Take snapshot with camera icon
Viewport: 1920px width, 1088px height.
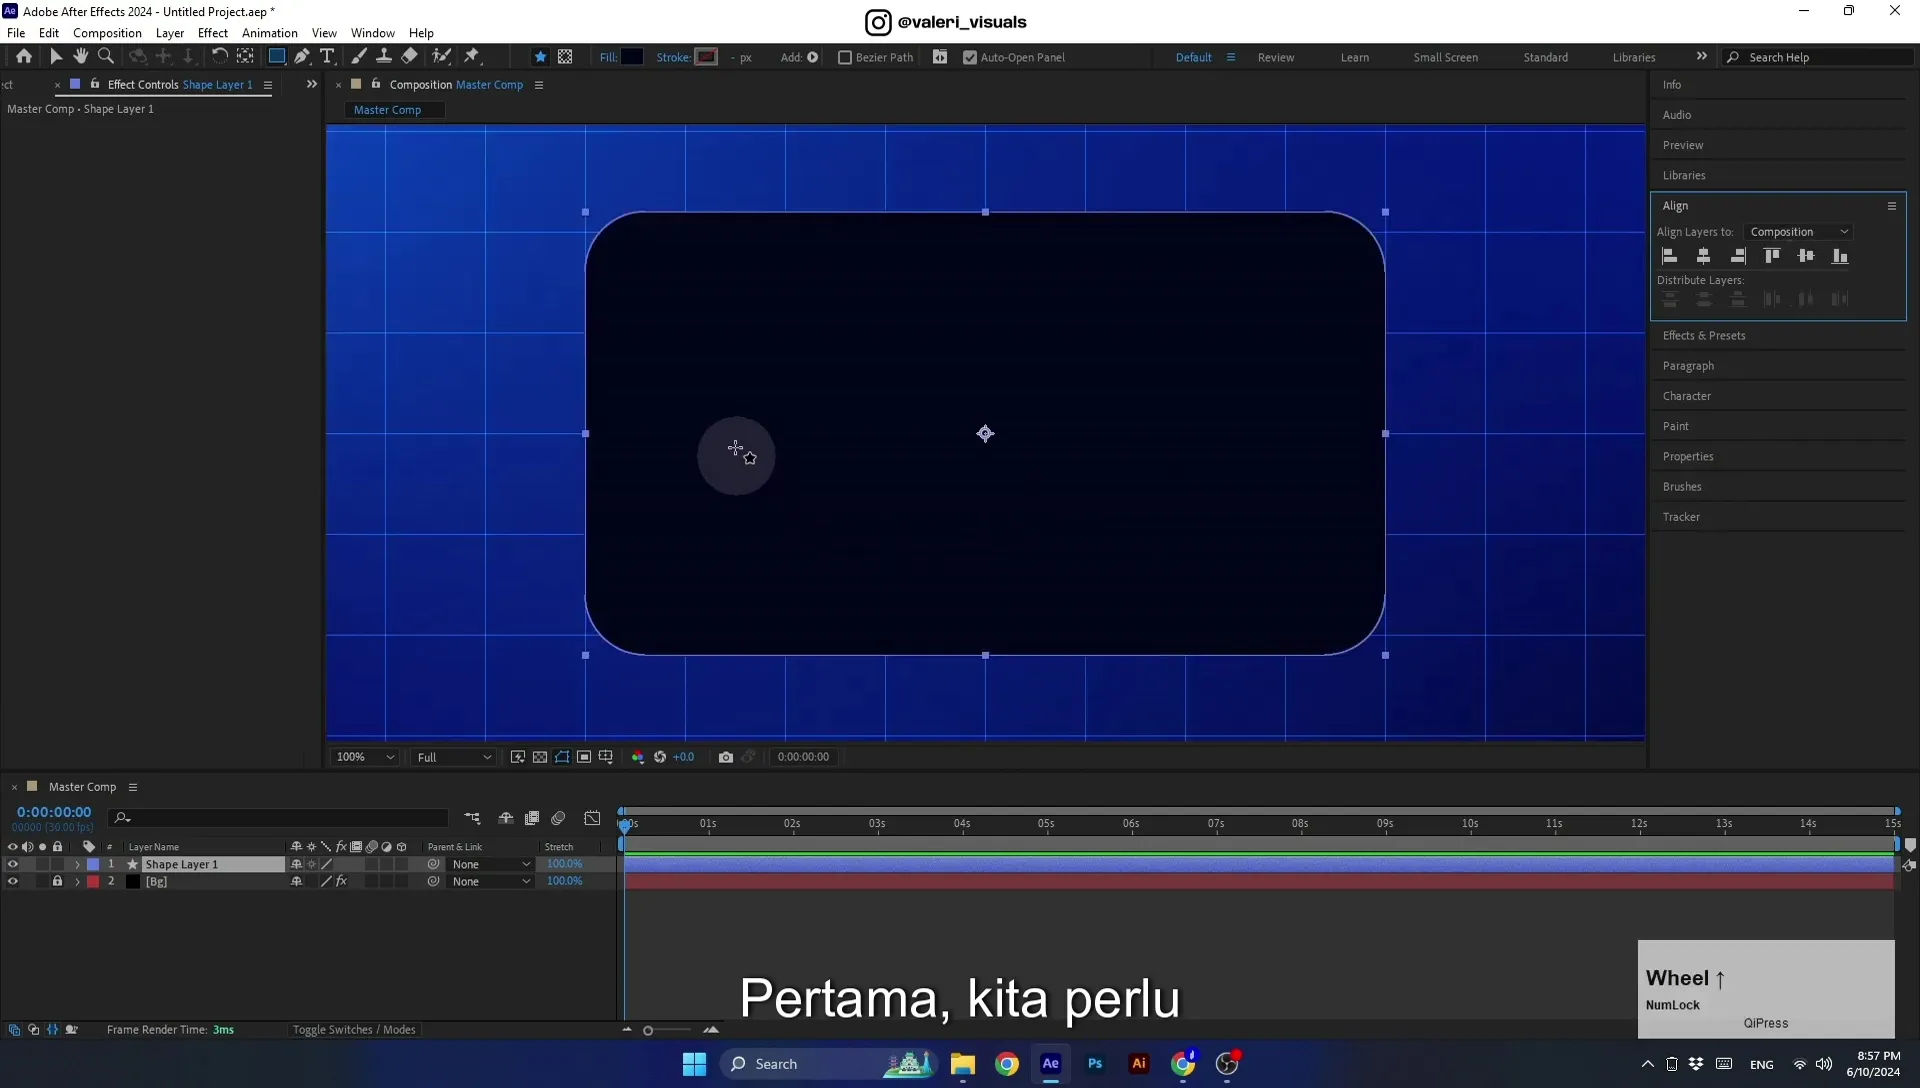726,757
